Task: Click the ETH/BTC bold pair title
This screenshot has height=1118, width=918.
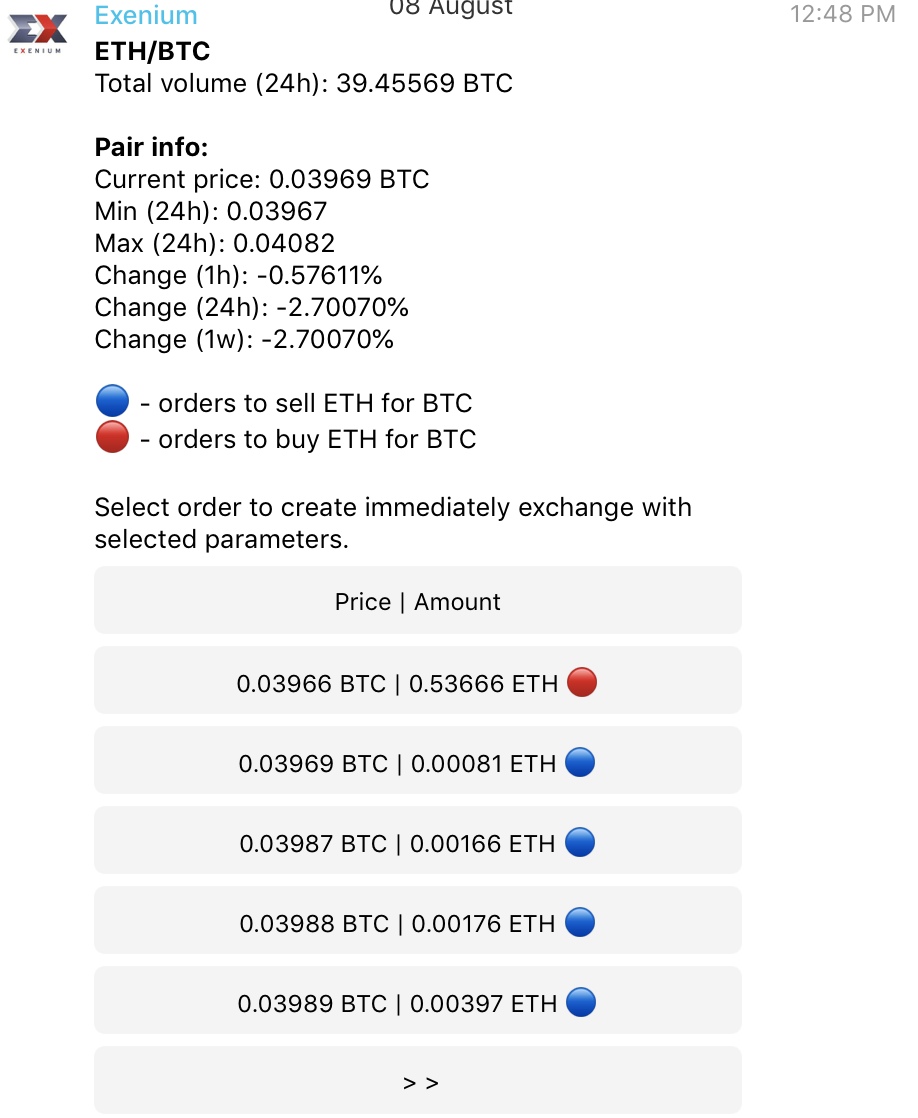Action: click(x=153, y=51)
